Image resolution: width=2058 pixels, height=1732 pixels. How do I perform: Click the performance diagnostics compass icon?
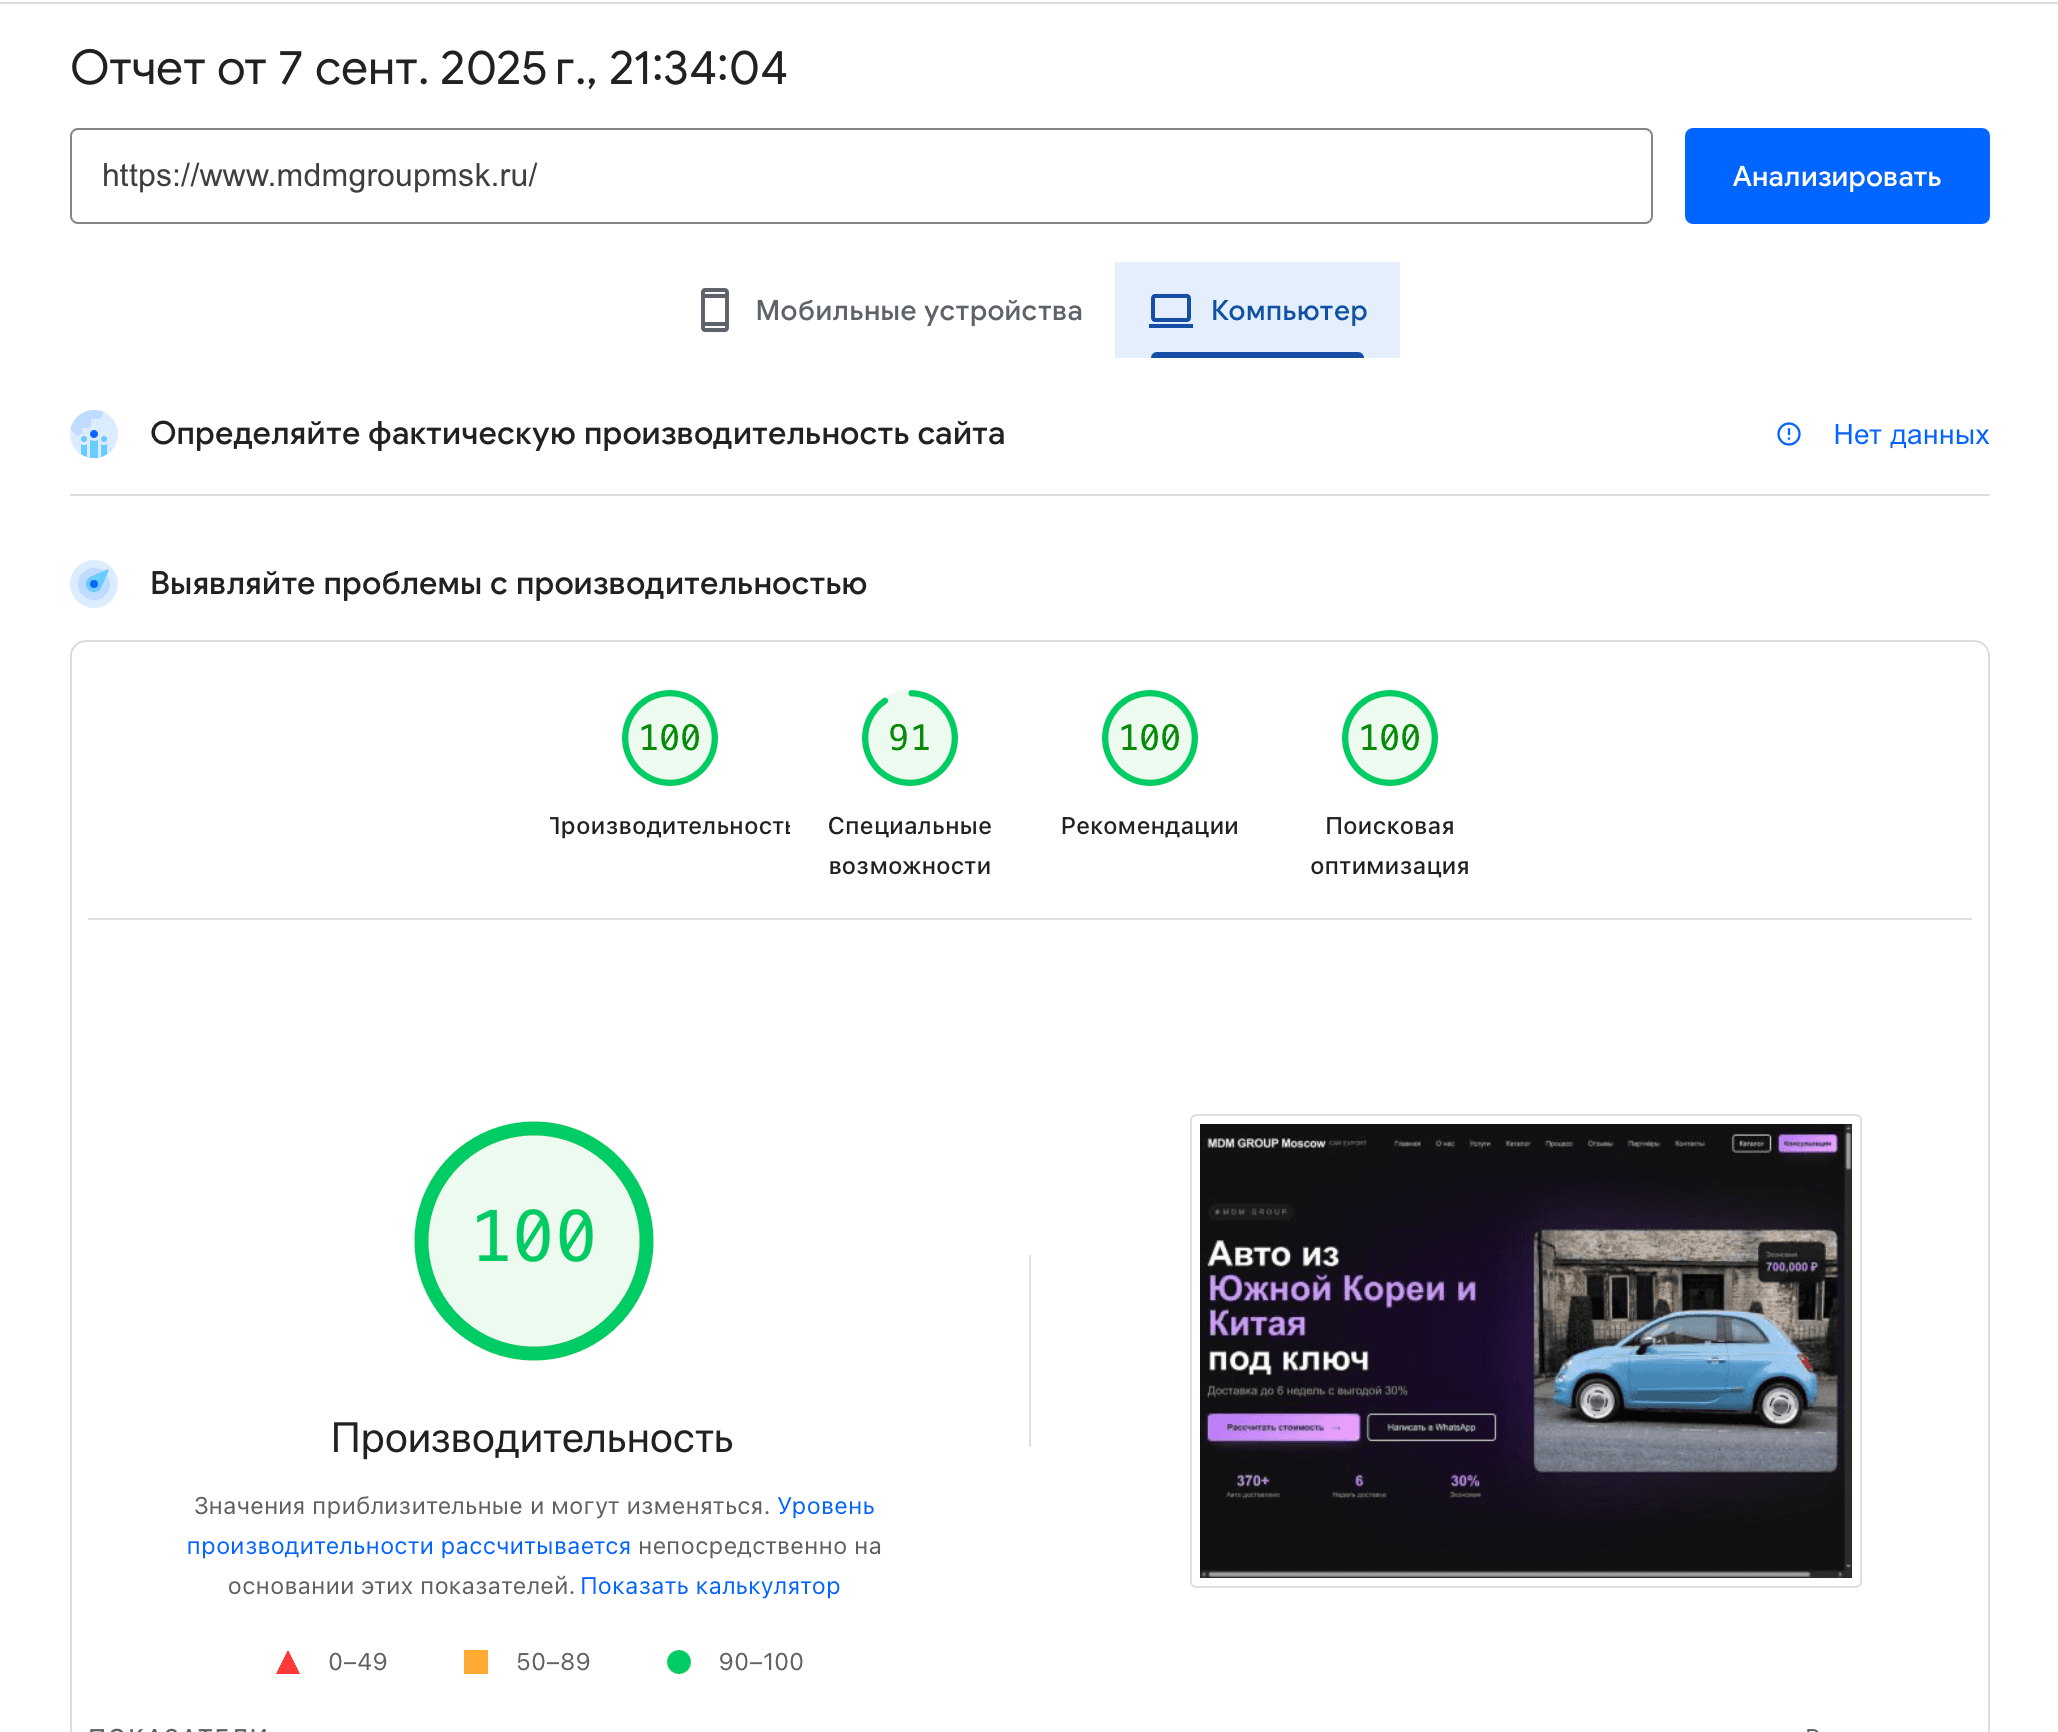[94, 584]
